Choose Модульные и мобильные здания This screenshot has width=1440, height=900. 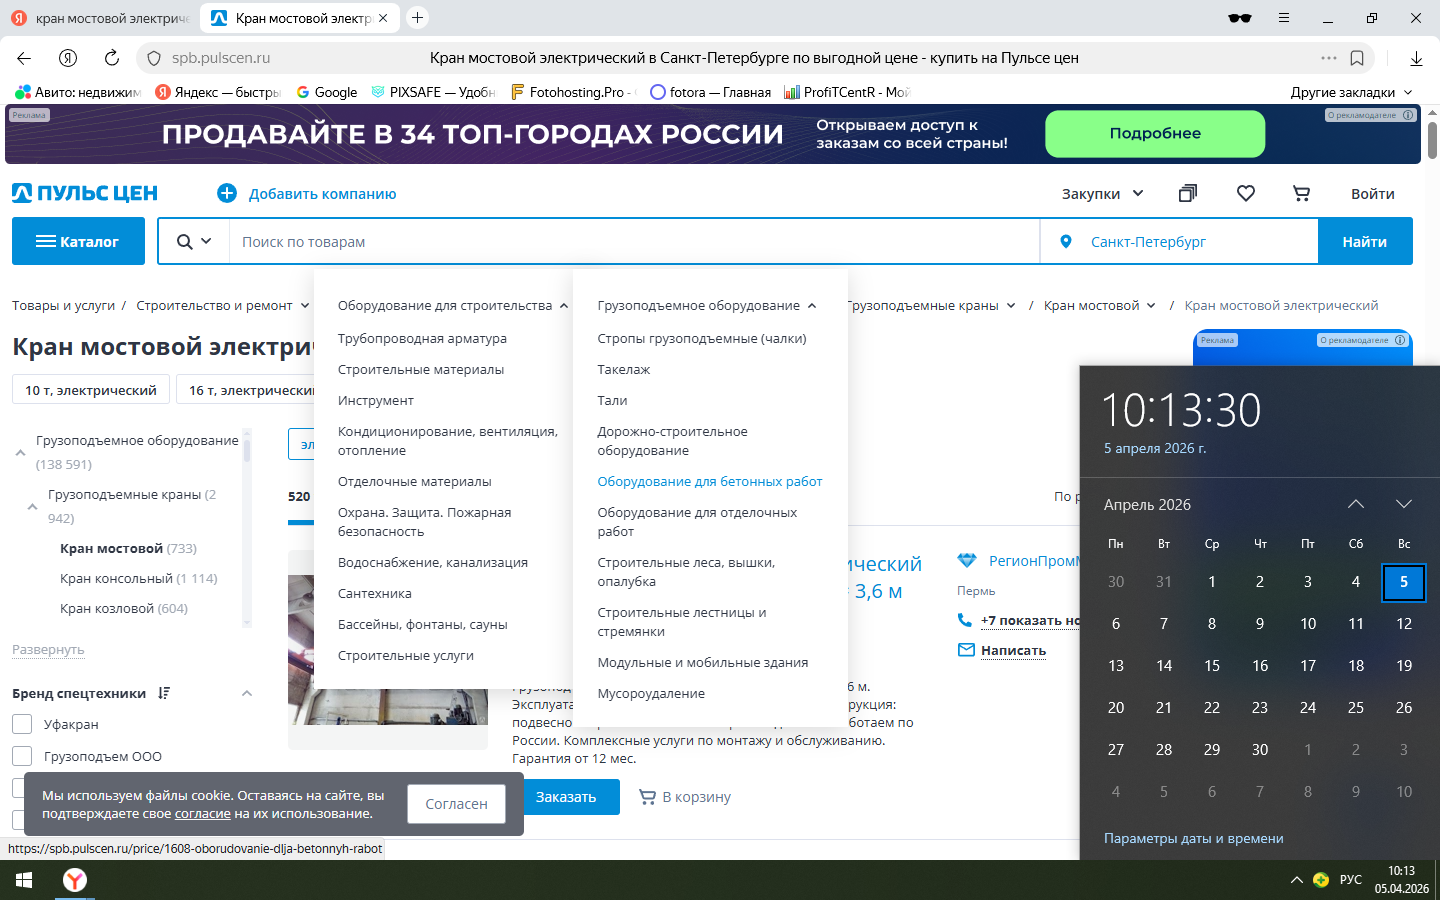[703, 663]
